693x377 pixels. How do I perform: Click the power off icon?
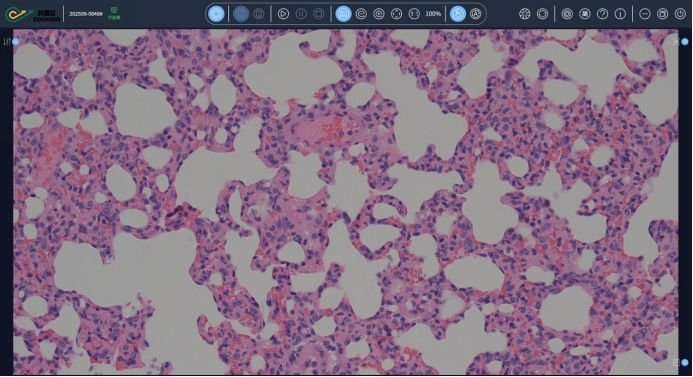pyautogui.click(x=680, y=14)
